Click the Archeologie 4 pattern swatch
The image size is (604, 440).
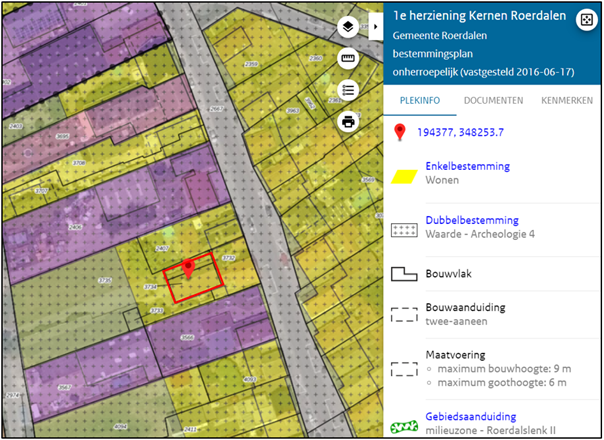tap(404, 230)
